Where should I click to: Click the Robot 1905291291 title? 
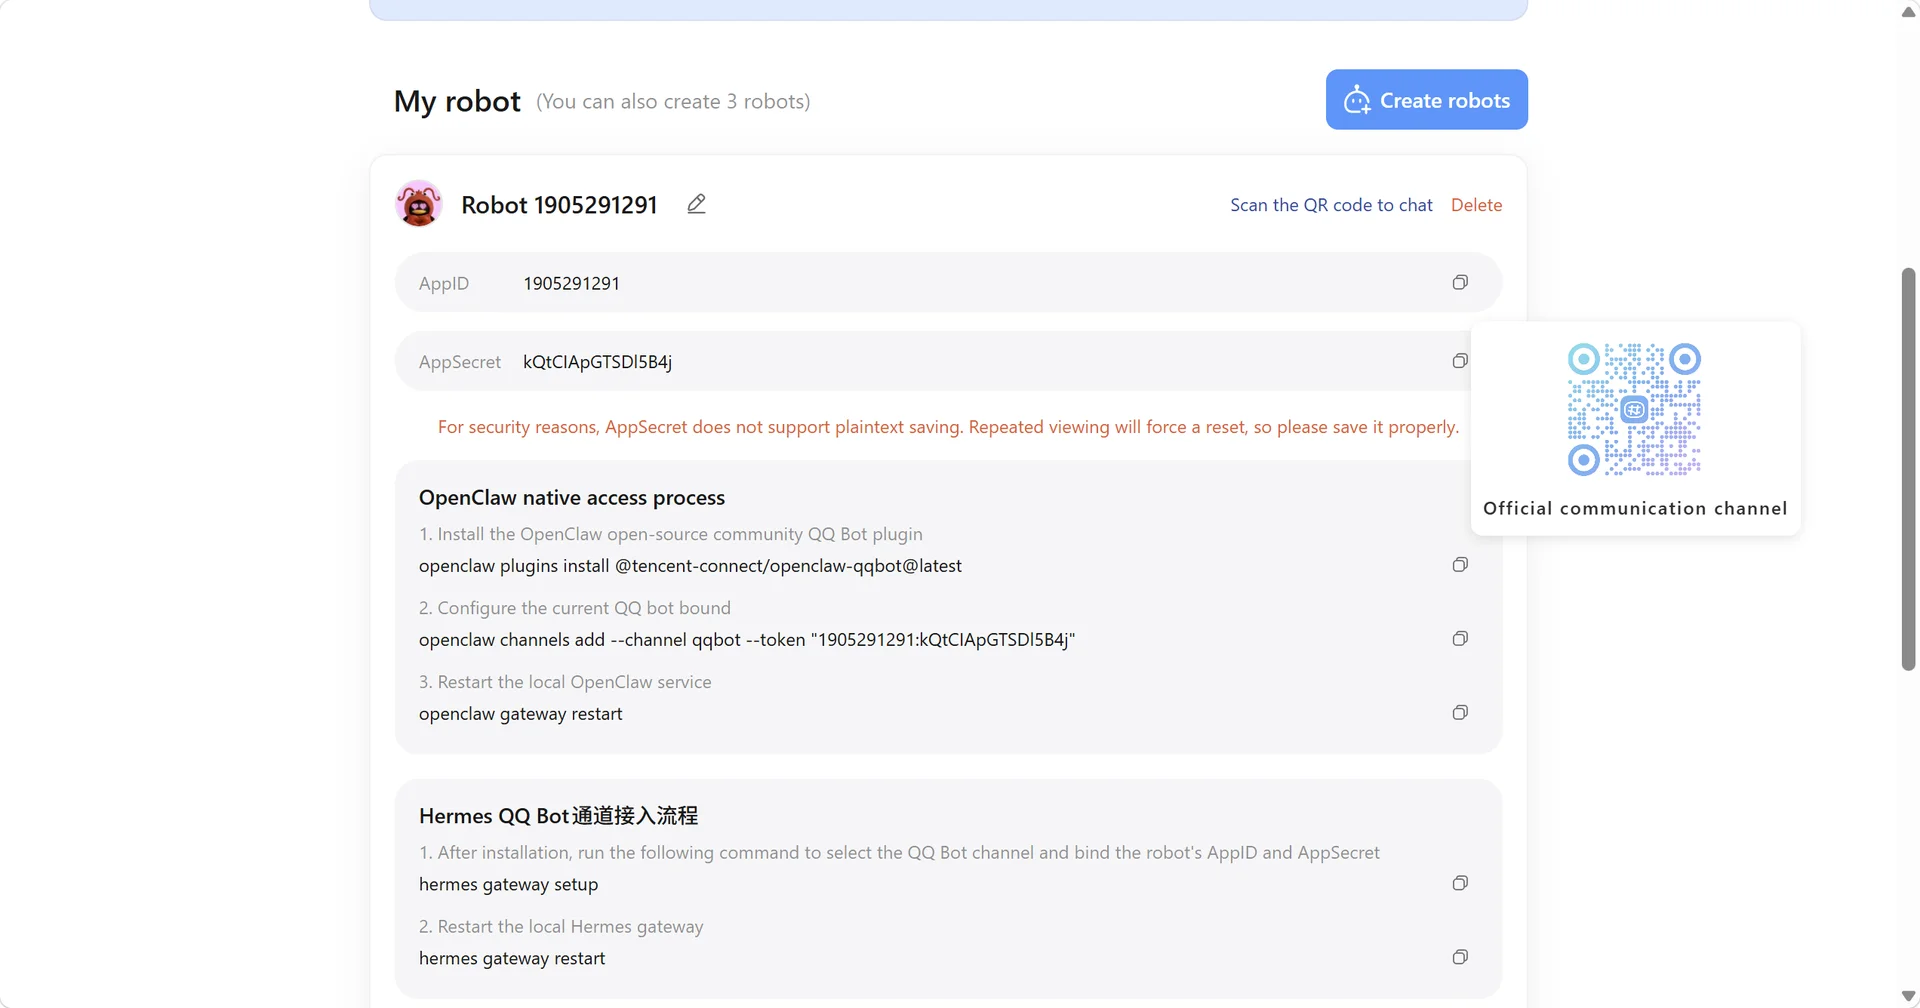point(559,205)
